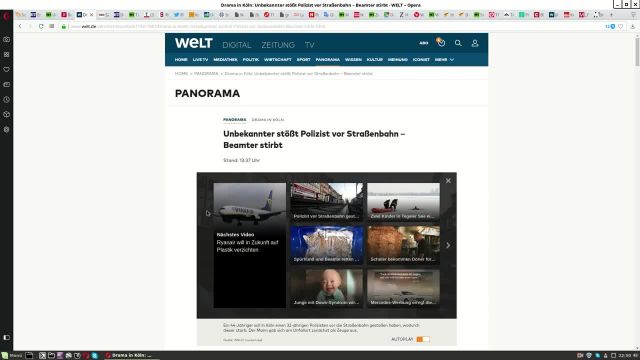Click PANORAMA in the breadcrumb
This screenshot has height=360, width=640.
point(206,73)
